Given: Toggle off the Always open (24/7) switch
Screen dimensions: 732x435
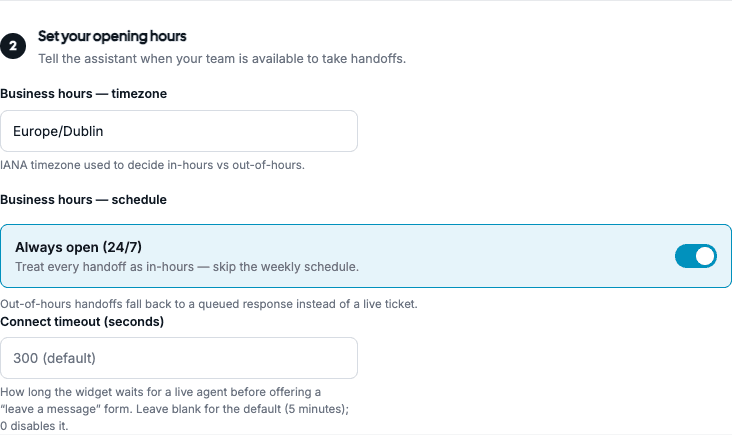Looking at the screenshot, I should click(x=696, y=256).
